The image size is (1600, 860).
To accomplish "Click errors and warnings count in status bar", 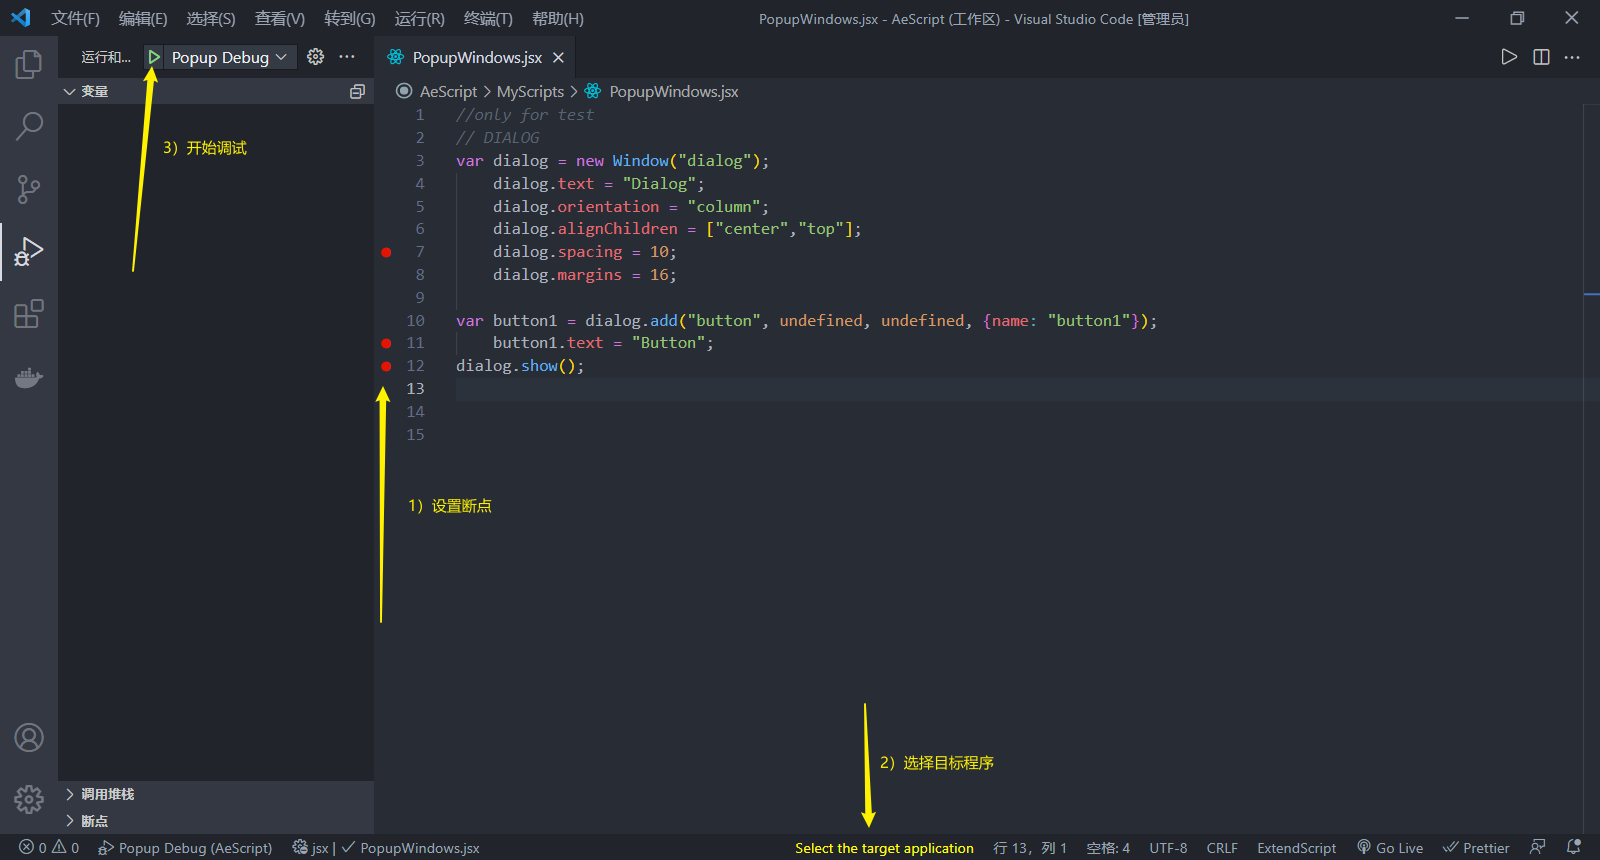I will tap(49, 848).
